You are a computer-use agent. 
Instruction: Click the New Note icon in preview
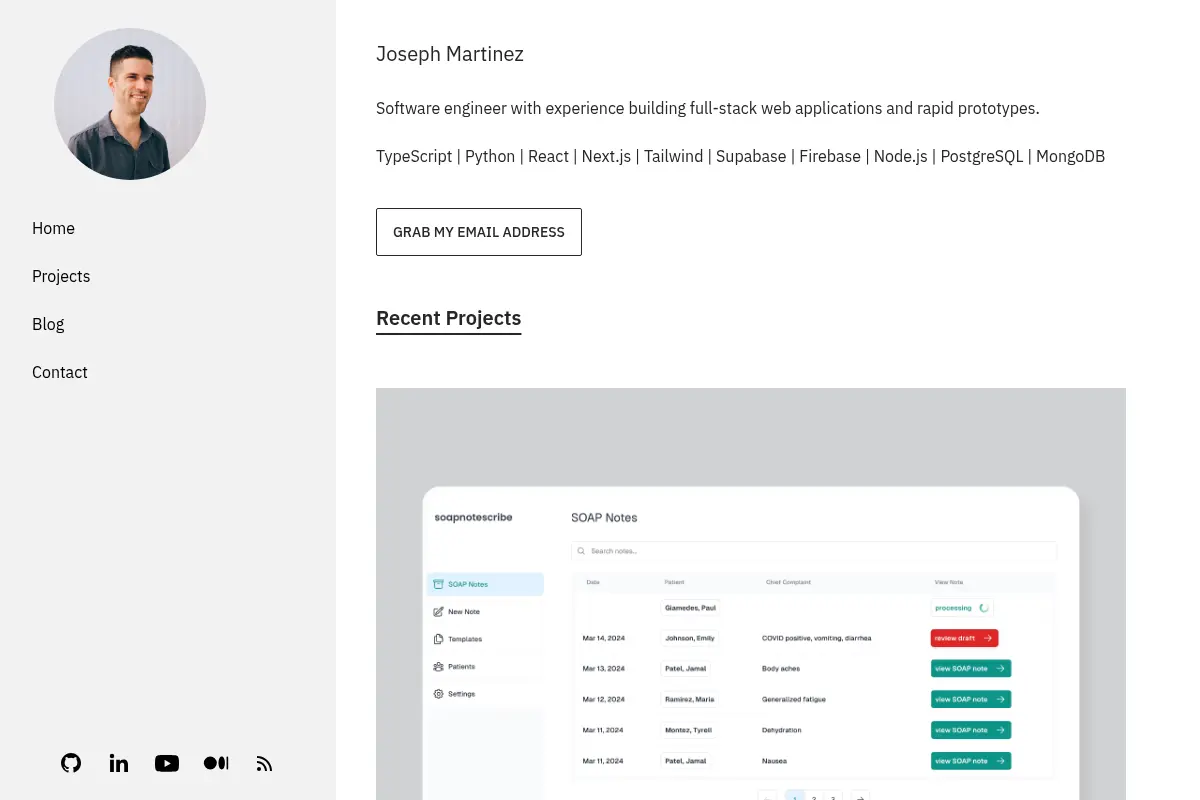pyautogui.click(x=438, y=611)
